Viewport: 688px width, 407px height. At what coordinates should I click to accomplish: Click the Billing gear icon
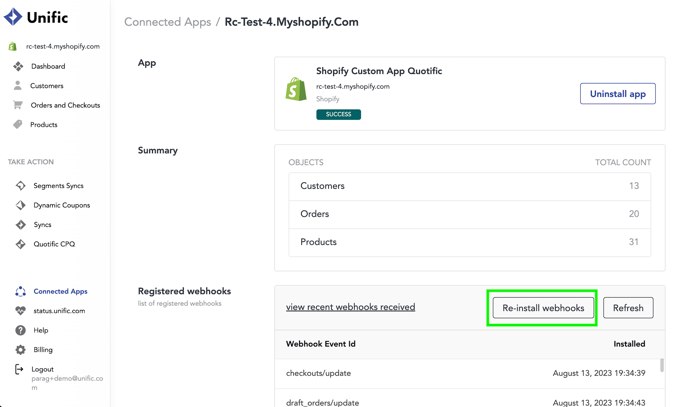[x=21, y=350]
